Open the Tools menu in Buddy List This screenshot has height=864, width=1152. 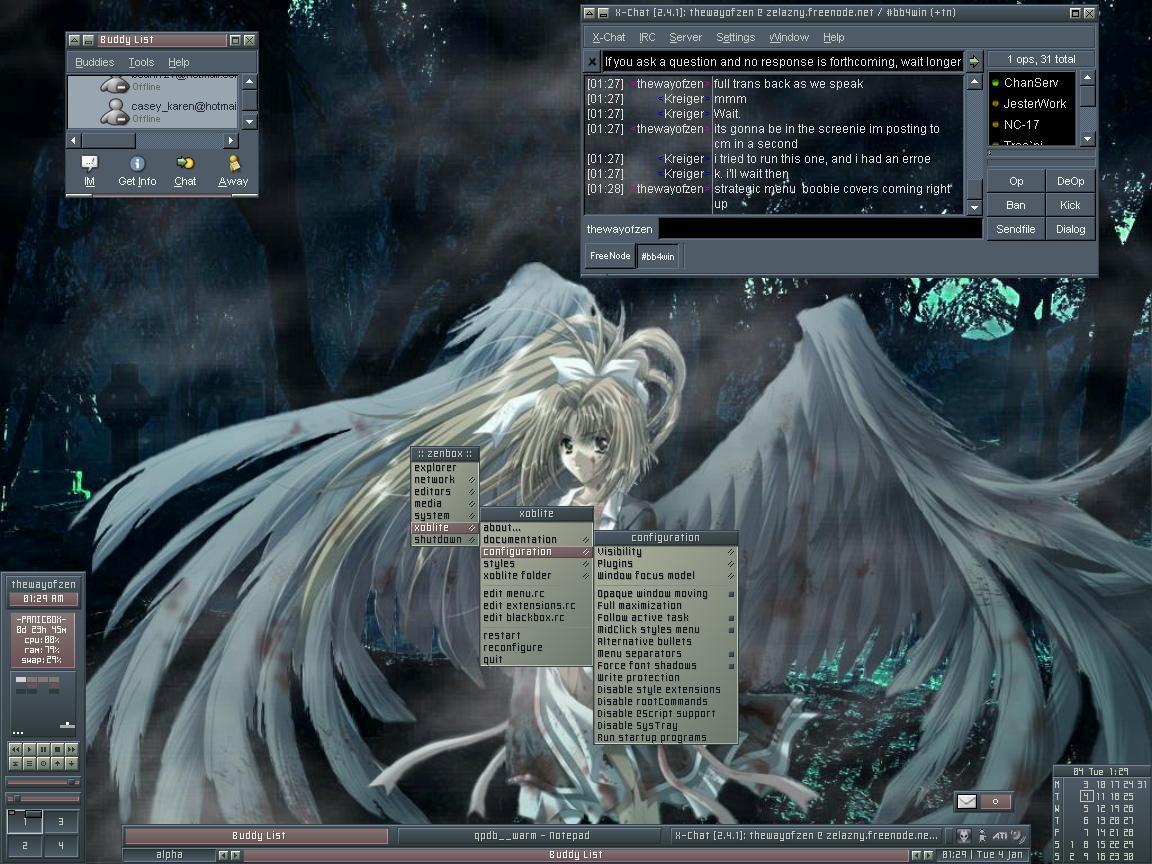(x=141, y=62)
